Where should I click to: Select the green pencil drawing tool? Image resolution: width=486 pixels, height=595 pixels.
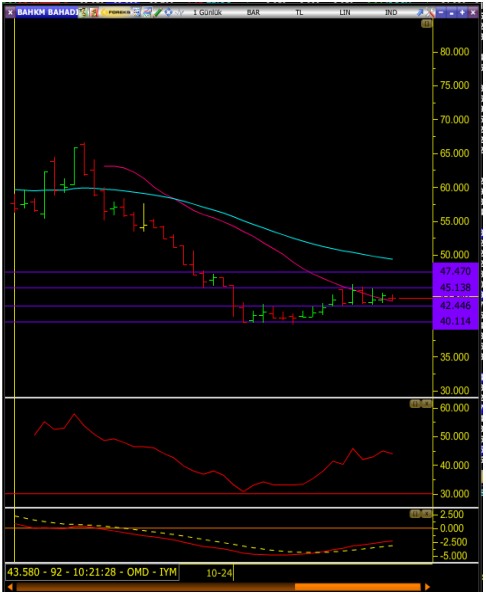coord(158,12)
